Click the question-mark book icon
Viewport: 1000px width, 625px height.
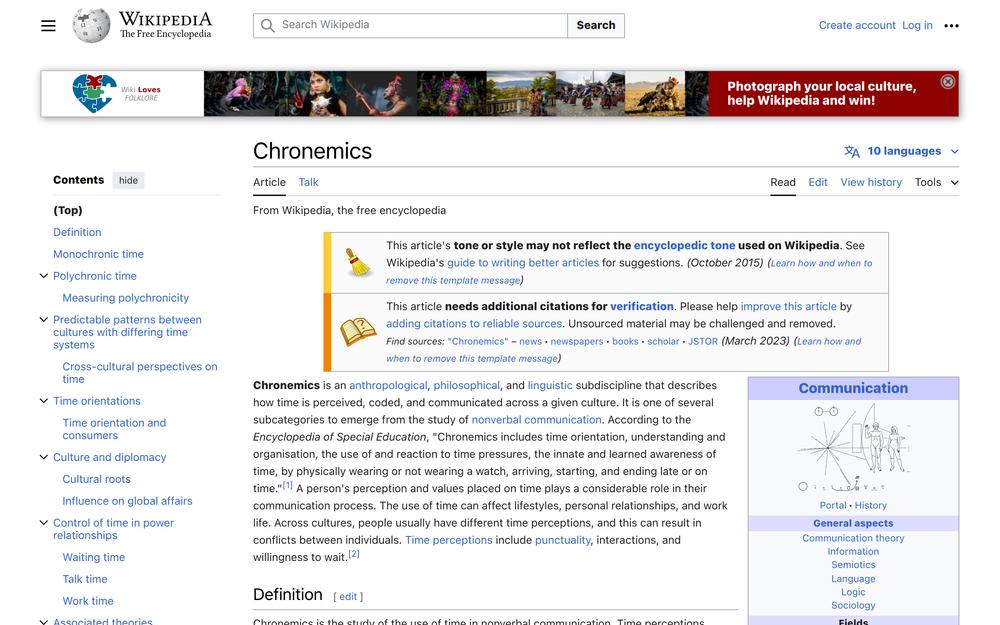coord(358,332)
